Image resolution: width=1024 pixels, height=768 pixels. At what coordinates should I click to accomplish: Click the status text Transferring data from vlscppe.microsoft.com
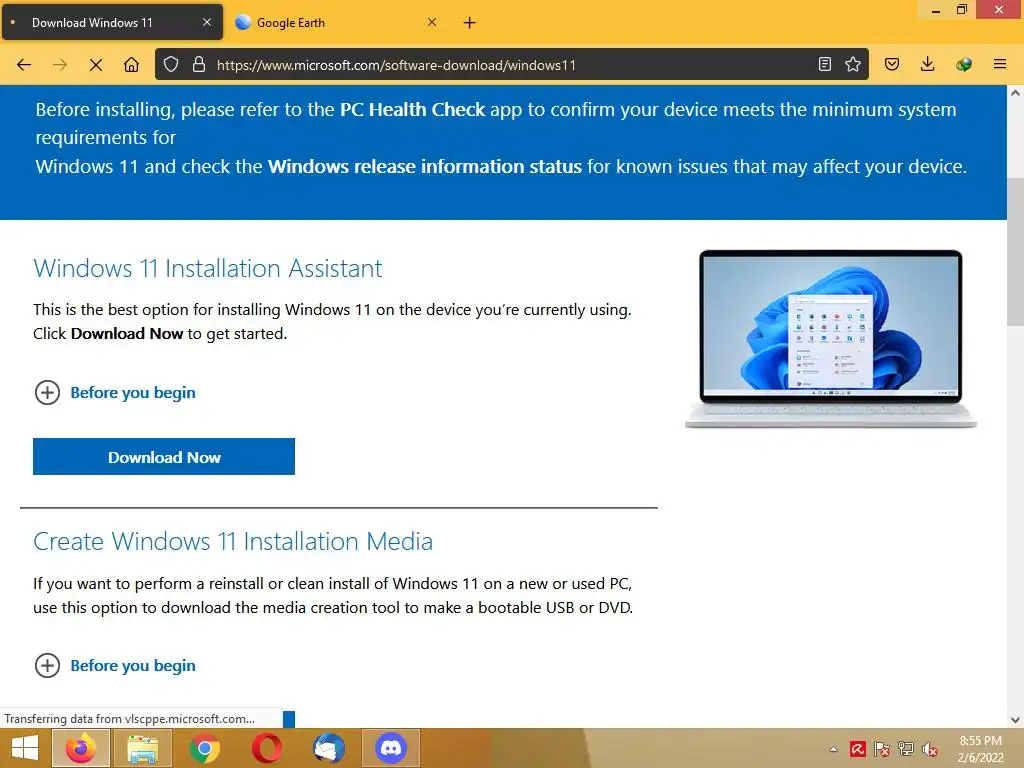click(x=129, y=718)
